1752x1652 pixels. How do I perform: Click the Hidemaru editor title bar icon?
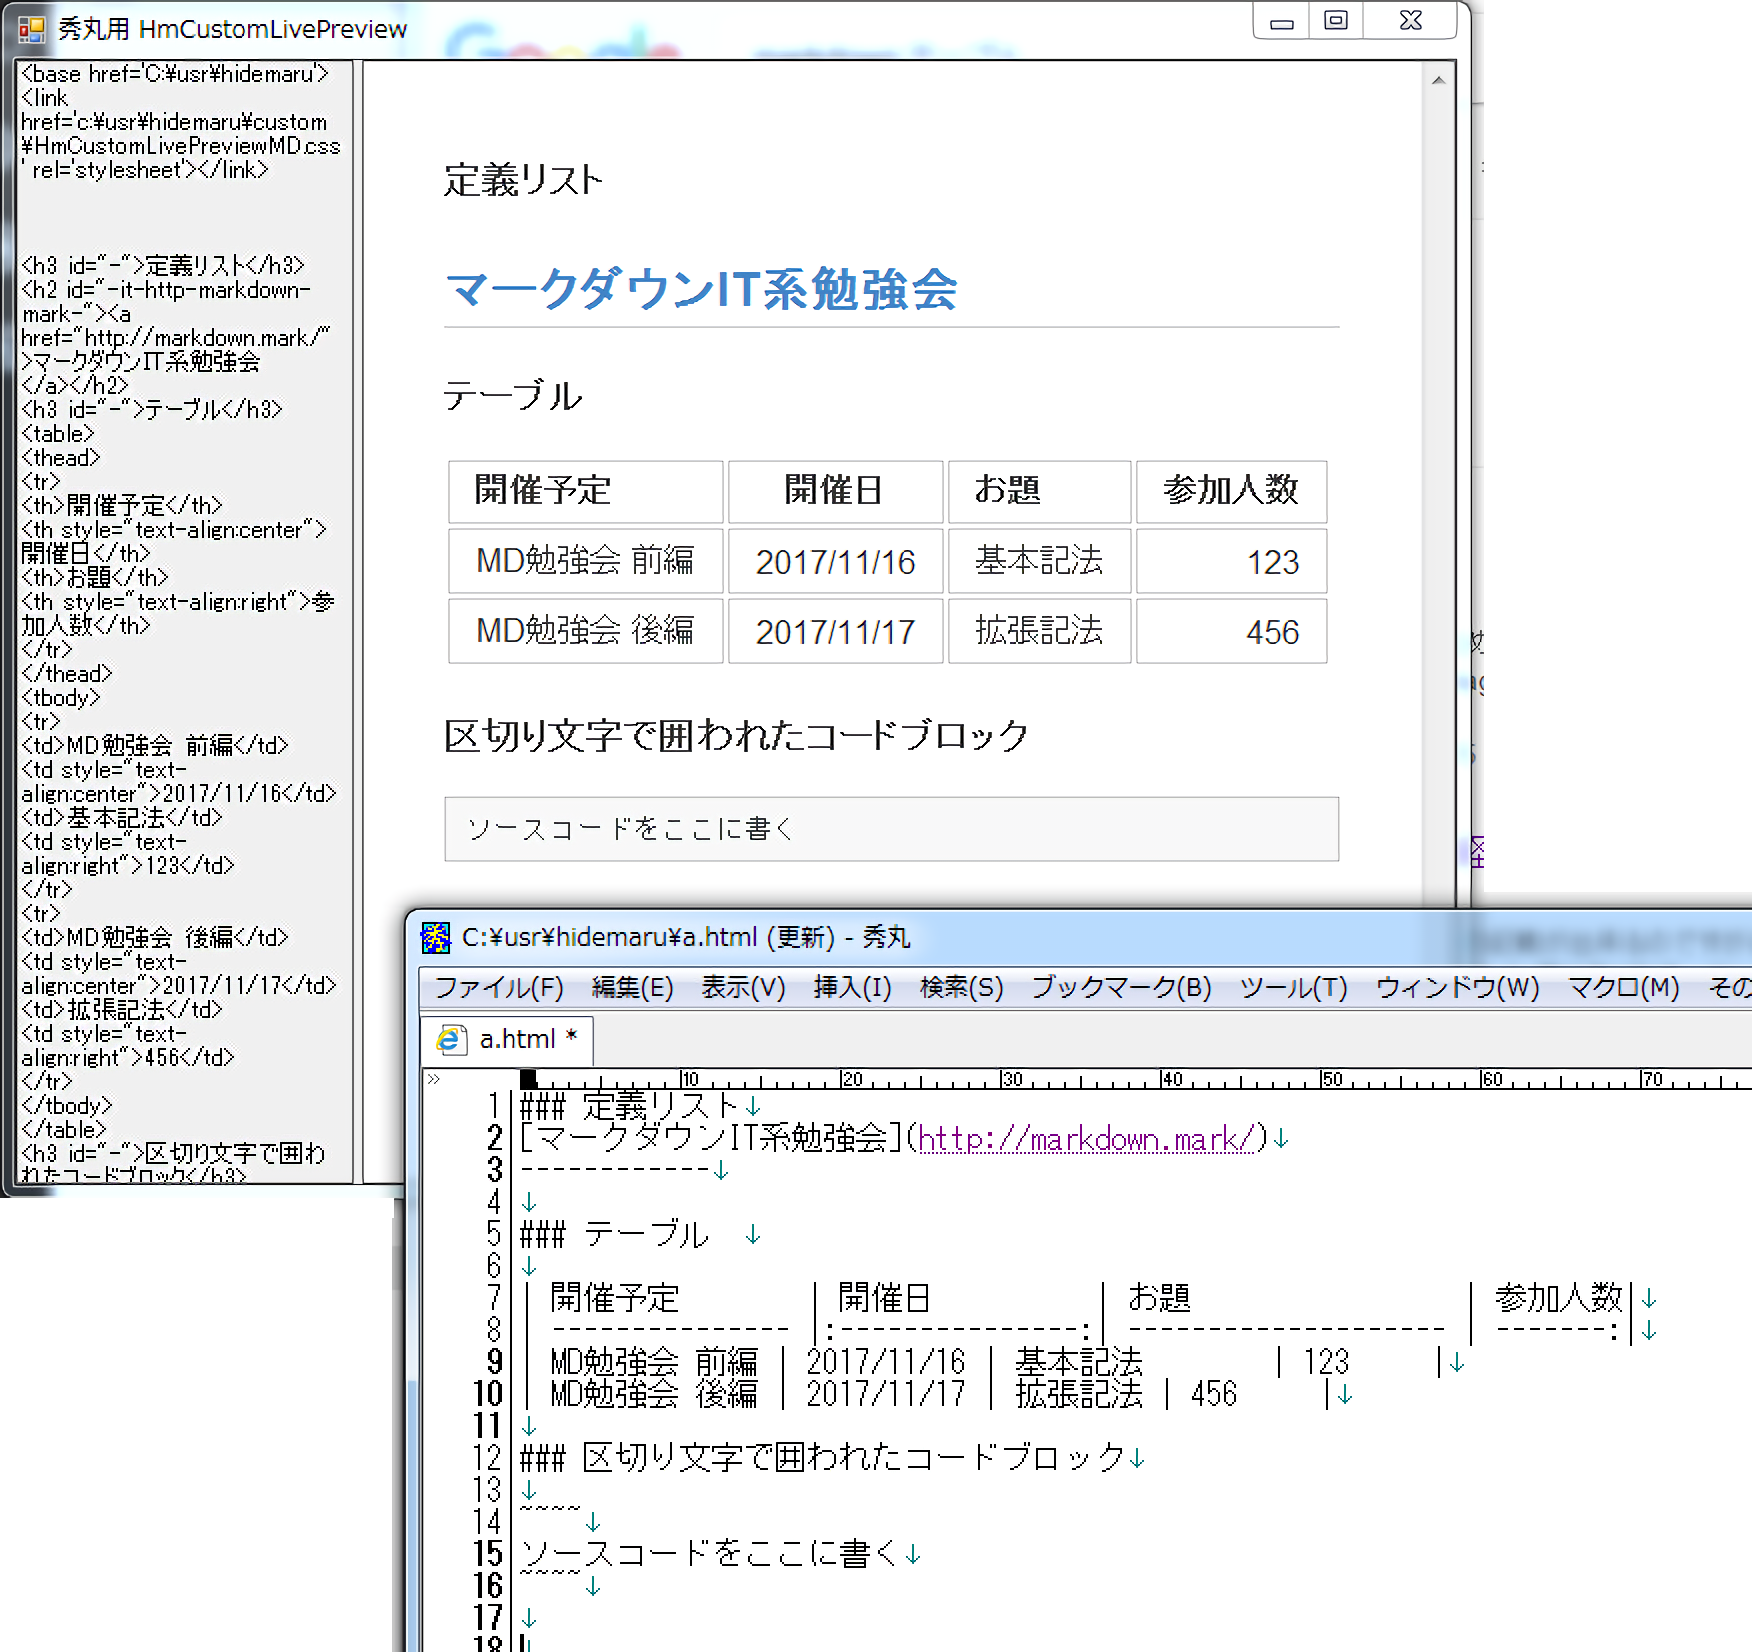[x=436, y=937]
